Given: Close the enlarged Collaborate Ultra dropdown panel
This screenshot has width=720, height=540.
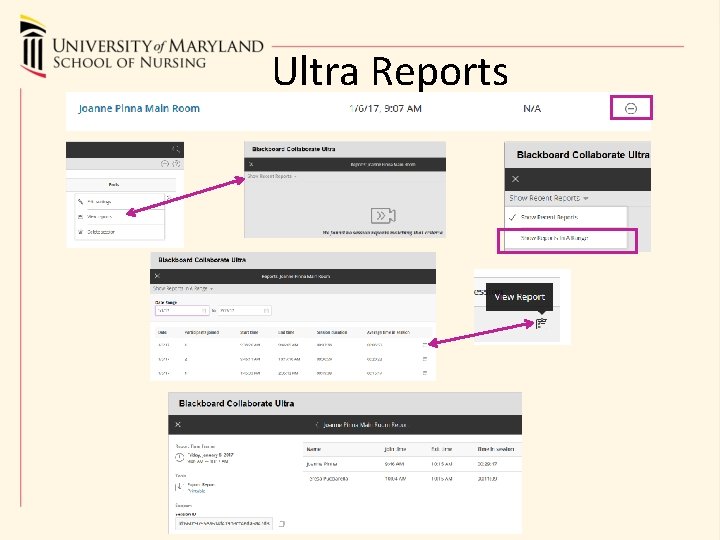Looking at the screenshot, I should click(515, 179).
